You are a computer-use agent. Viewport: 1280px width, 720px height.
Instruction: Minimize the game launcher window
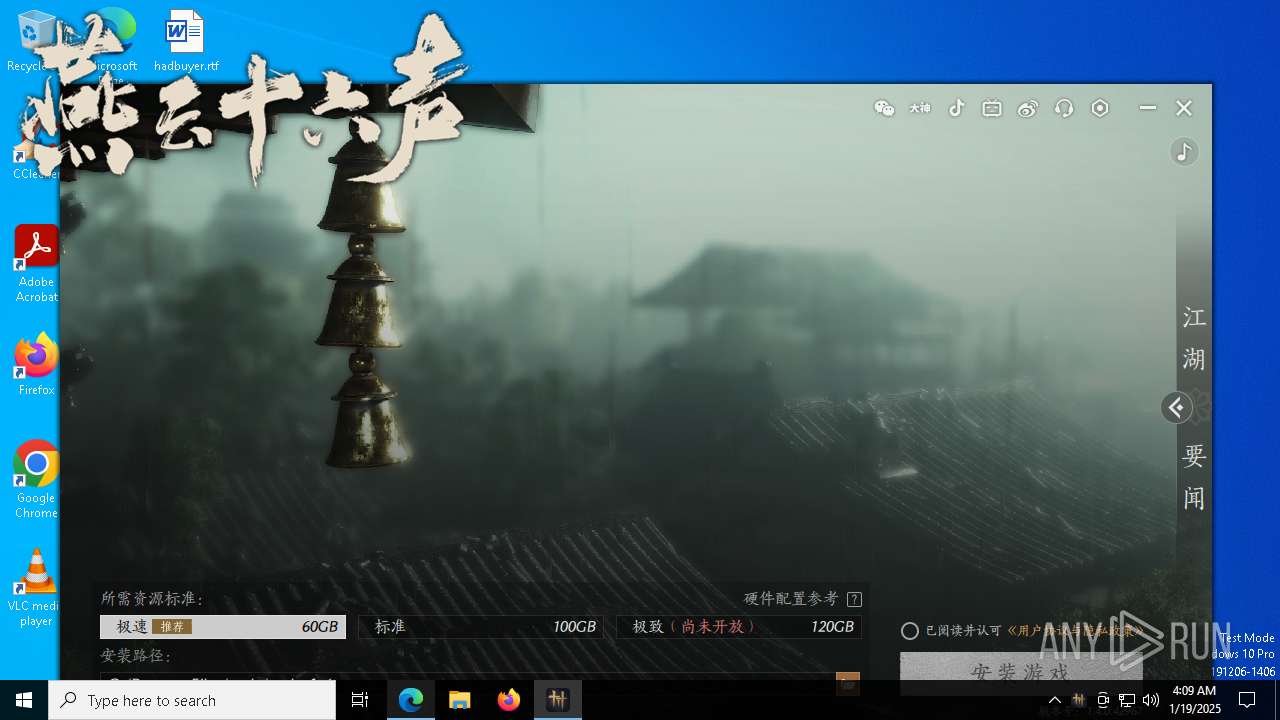coord(1148,108)
